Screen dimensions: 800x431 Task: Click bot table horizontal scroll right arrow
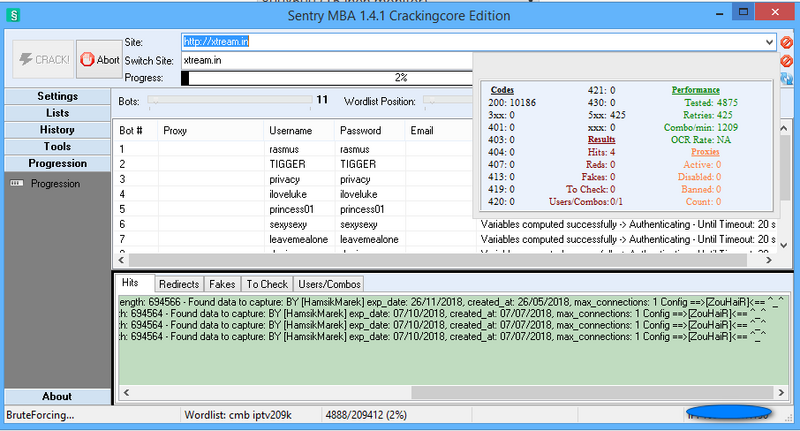(x=769, y=260)
